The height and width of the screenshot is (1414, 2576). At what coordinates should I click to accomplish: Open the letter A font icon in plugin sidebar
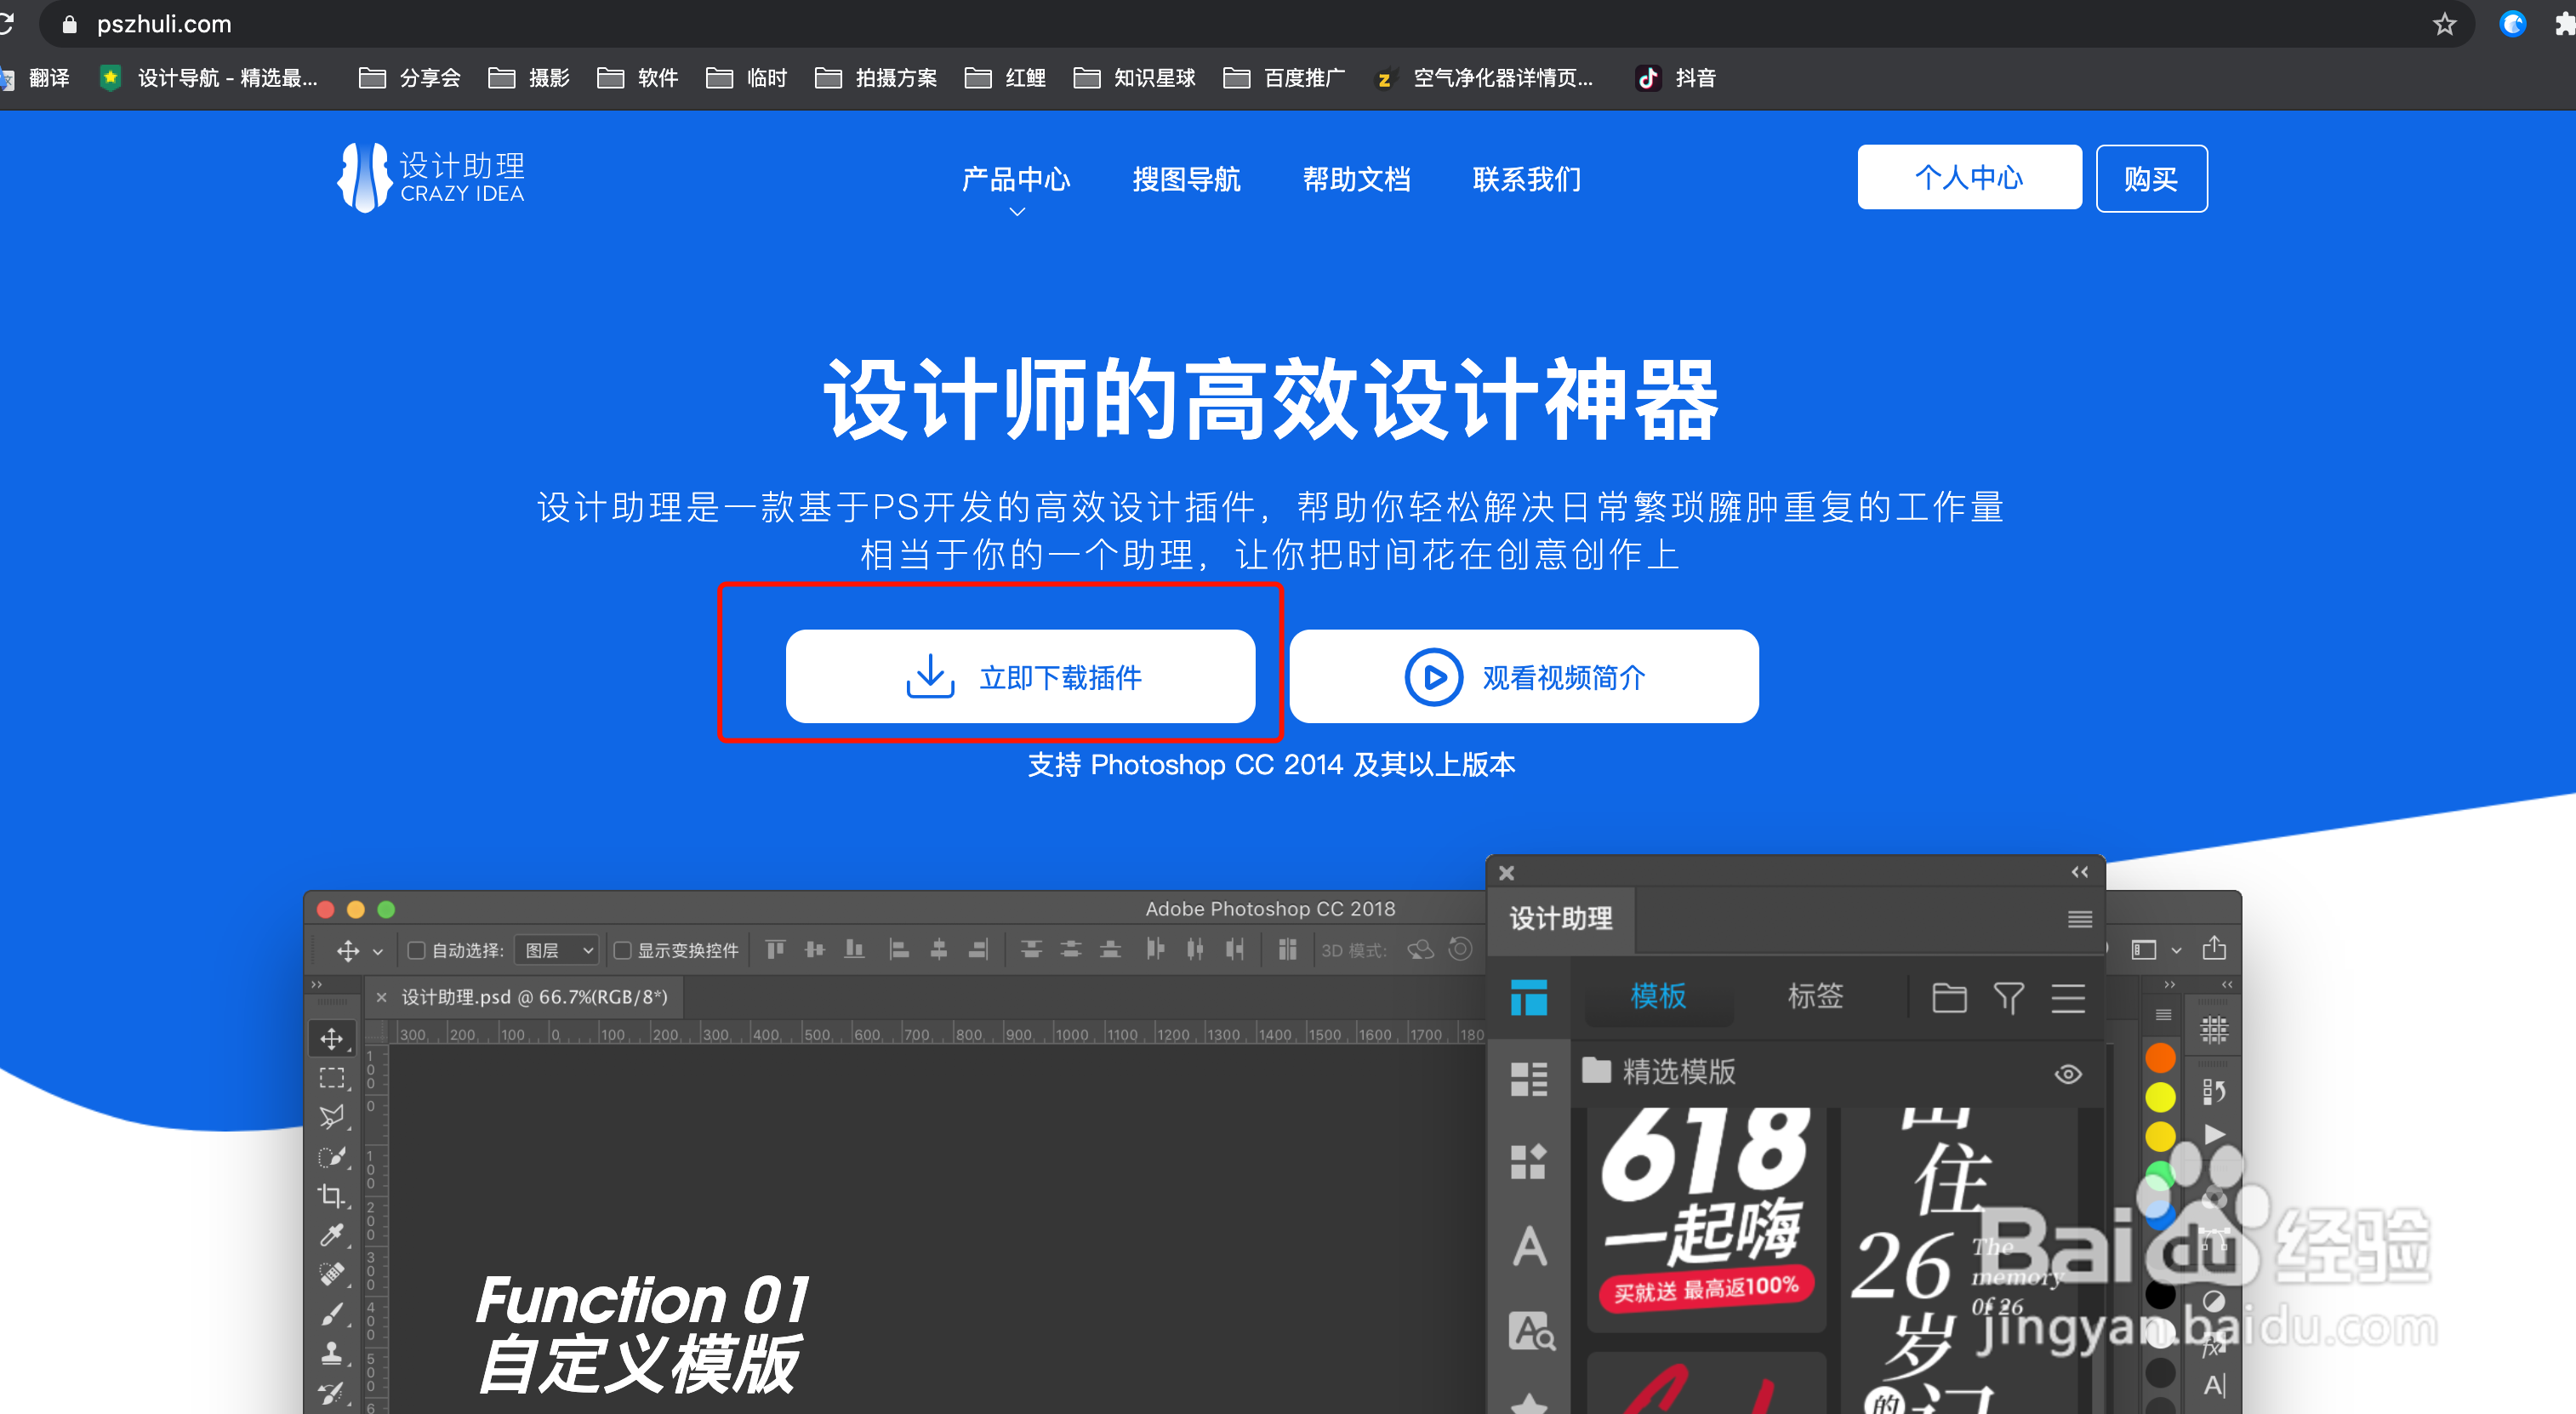coord(1528,1246)
